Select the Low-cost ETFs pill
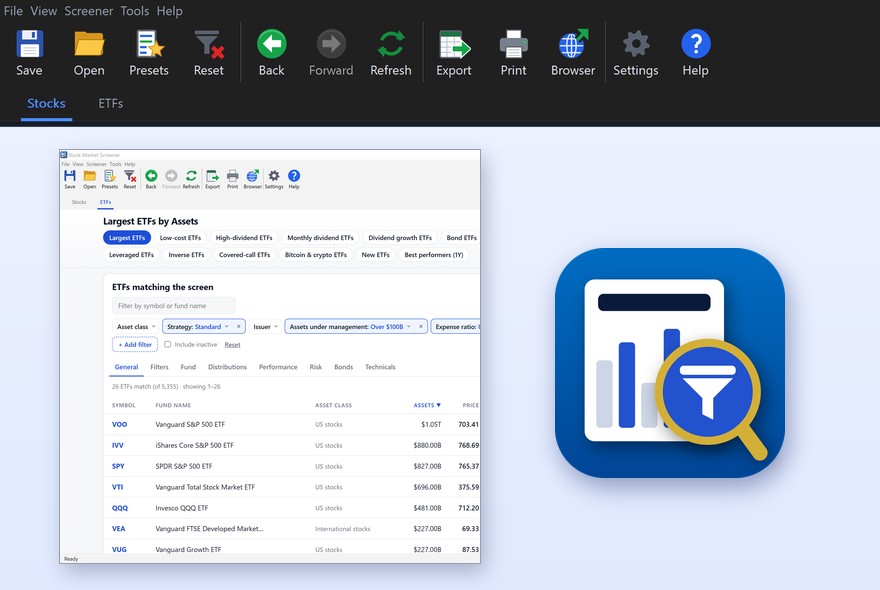This screenshot has width=880, height=590. (180, 238)
